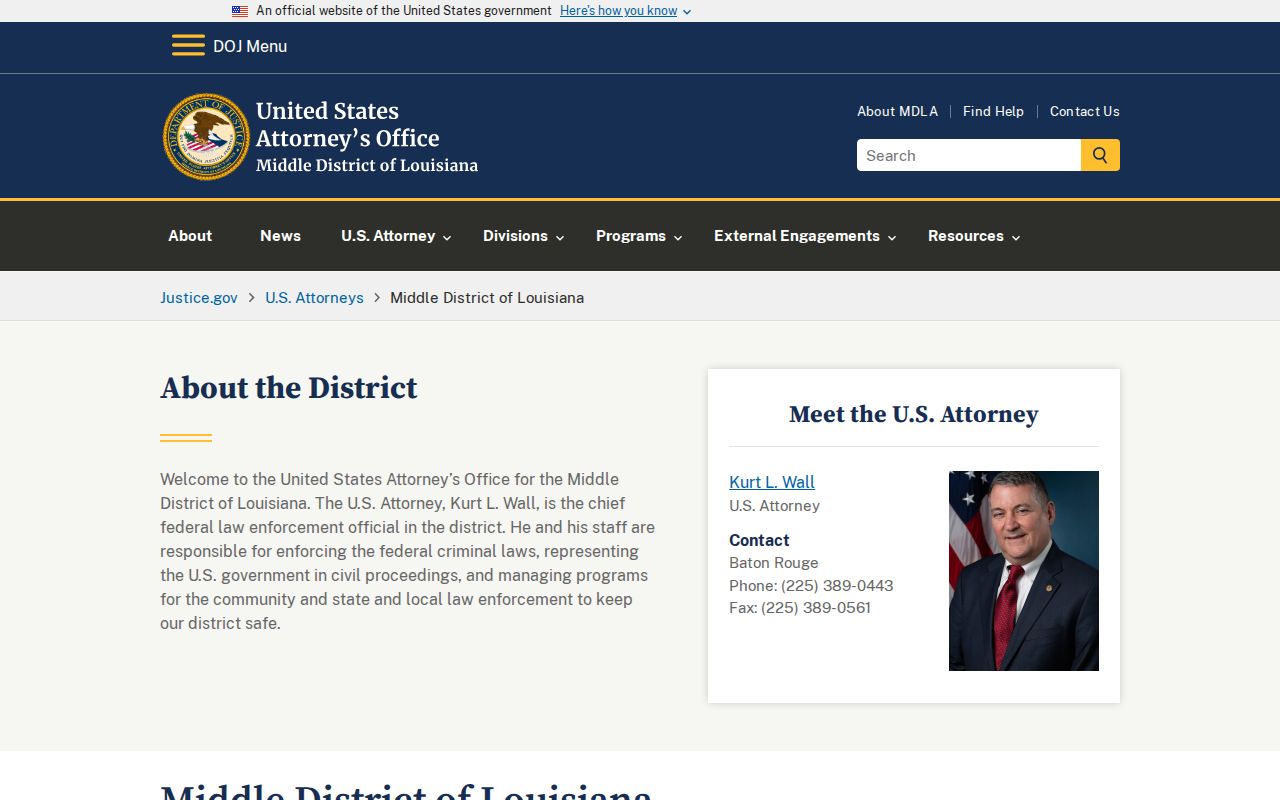This screenshot has width=1280, height=800.
Task: Open the News menu item
Action: pos(280,236)
